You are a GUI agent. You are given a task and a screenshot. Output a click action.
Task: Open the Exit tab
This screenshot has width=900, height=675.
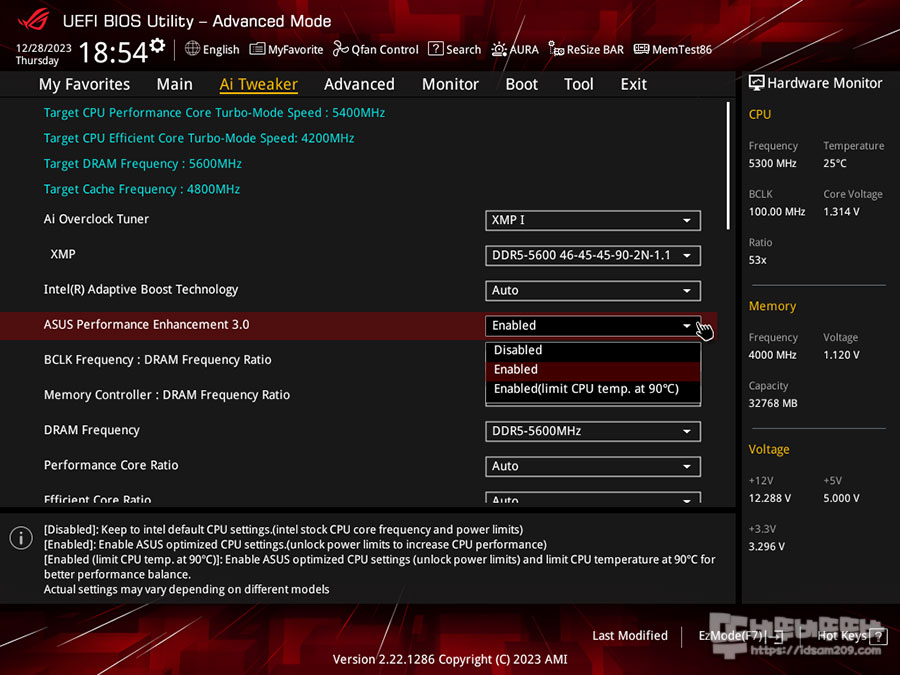(x=634, y=84)
